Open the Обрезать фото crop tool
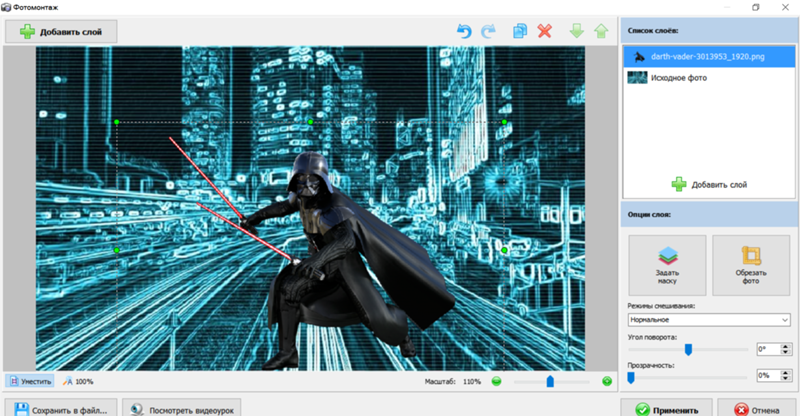The height and width of the screenshot is (416, 800). (x=751, y=265)
